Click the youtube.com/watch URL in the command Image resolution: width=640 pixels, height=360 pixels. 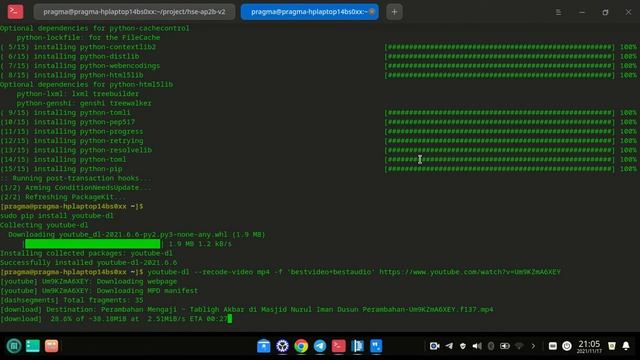click(470, 272)
